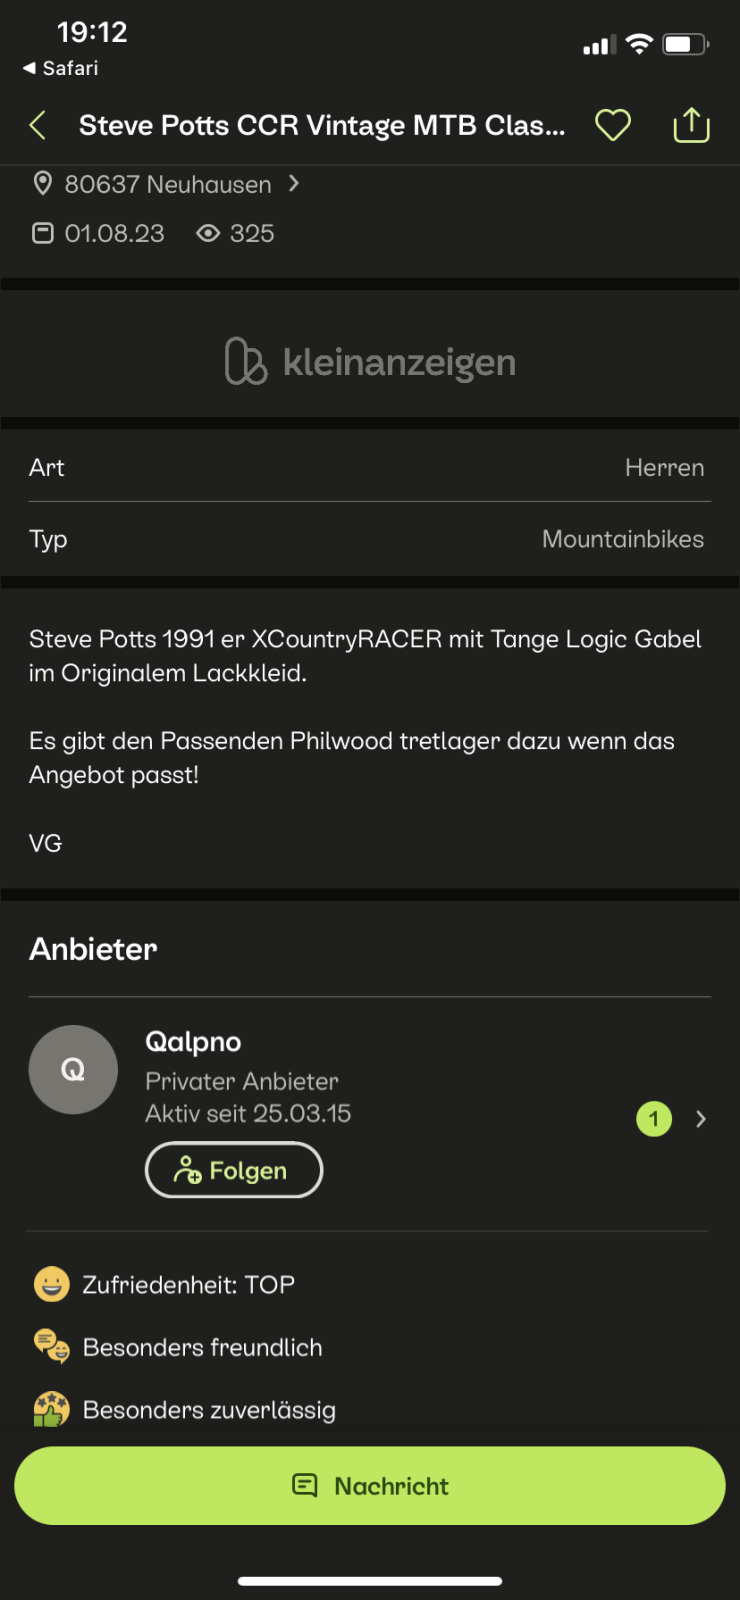Tap the kleinanzeigen logo banner
The width and height of the screenshot is (740, 1600).
[x=370, y=362]
